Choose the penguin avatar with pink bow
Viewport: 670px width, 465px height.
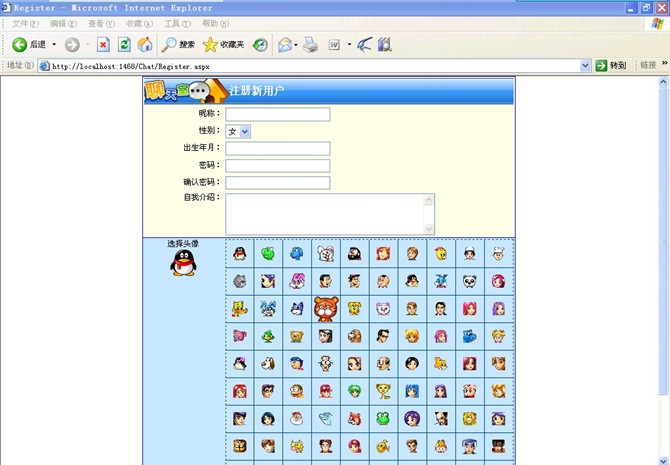tap(239, 364)
